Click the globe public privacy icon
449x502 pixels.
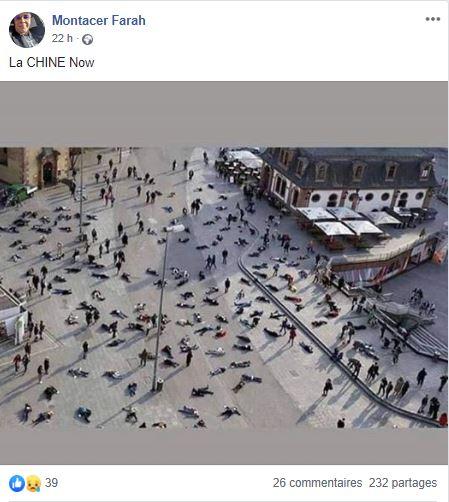(x=87, y=40)
